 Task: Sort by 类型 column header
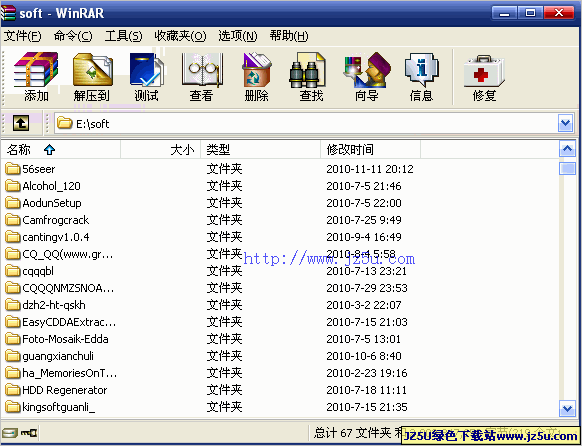click(261, 150)
